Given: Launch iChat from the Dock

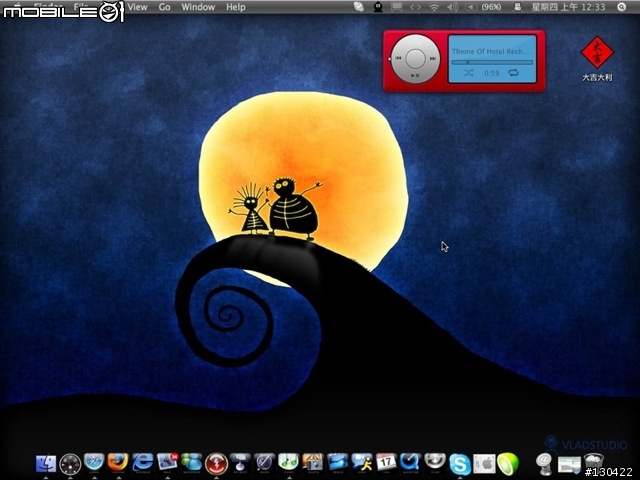Looking at the screenshot, I should pyautogui.click(x=362, y=463).
